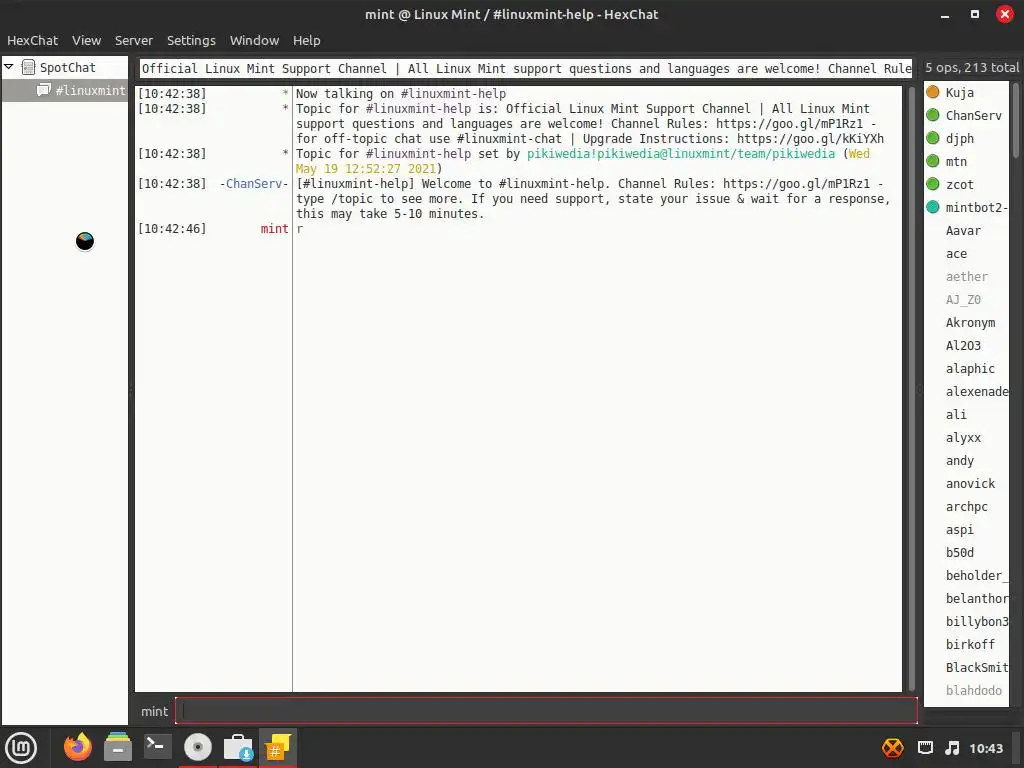Open the Terminal from the panel
Image resolution: width=1024 pixels, height=768 pixels.
click(157, 747)
